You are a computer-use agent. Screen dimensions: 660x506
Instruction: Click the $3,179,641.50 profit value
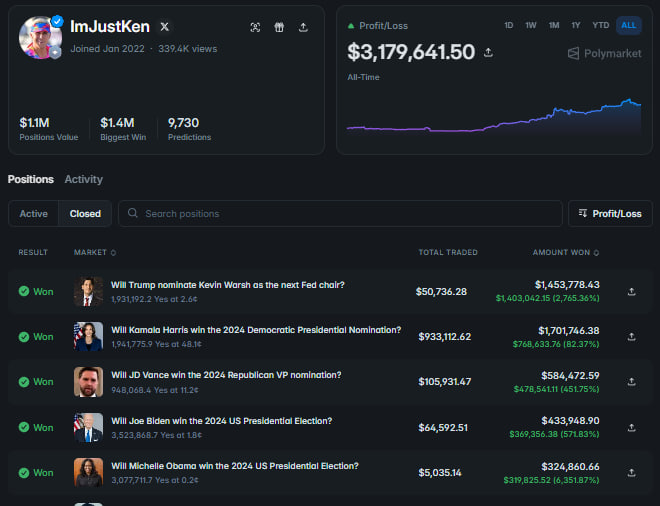[x=411, y=52]
